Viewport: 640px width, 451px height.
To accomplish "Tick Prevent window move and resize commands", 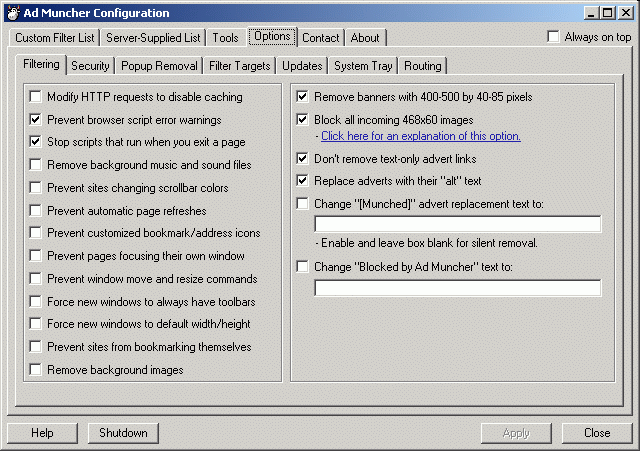I will point(36,278).
